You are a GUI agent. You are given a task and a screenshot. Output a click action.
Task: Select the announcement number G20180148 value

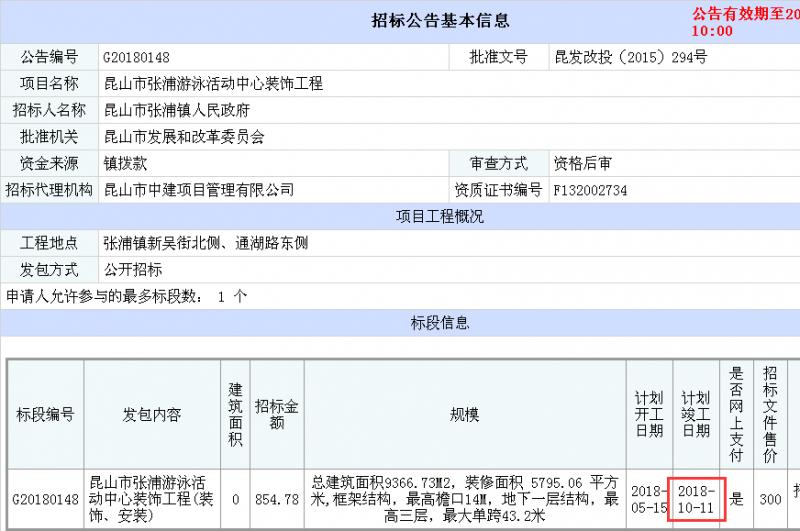(x=136, y=57)
